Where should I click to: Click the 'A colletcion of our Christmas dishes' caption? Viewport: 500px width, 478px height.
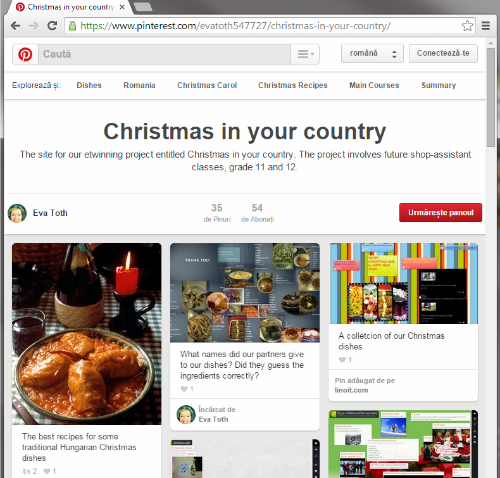[391, 341]
